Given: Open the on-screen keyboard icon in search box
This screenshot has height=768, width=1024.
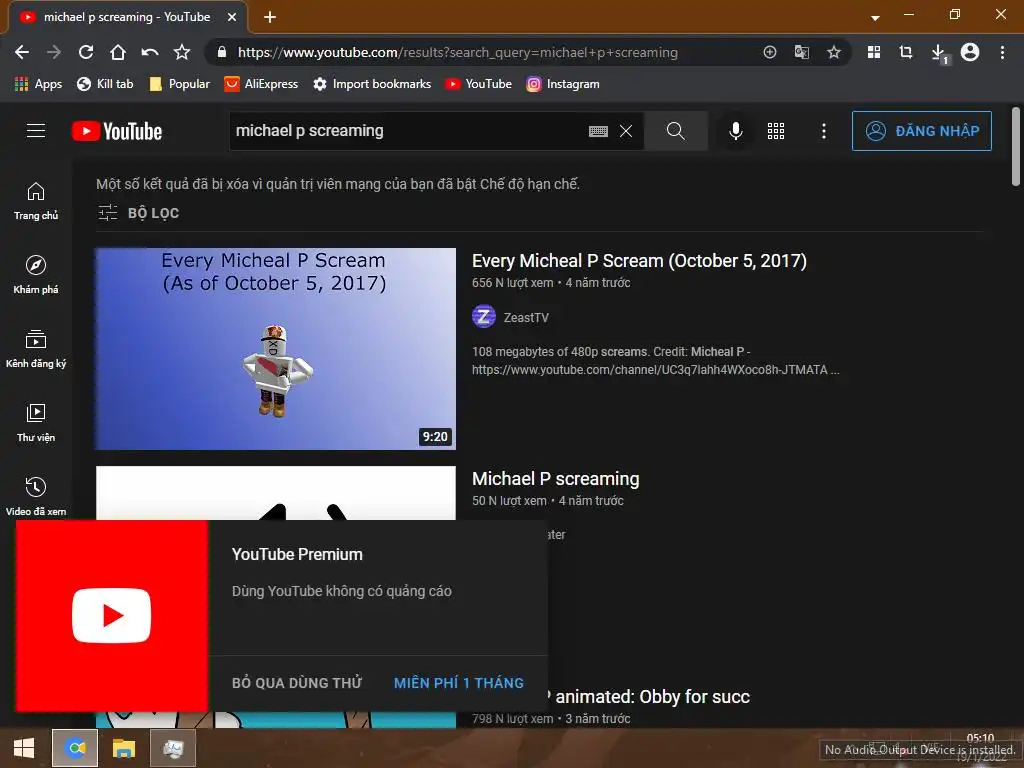Looking at the screenshot, I should pyautogui.click(x=598, y=131).
